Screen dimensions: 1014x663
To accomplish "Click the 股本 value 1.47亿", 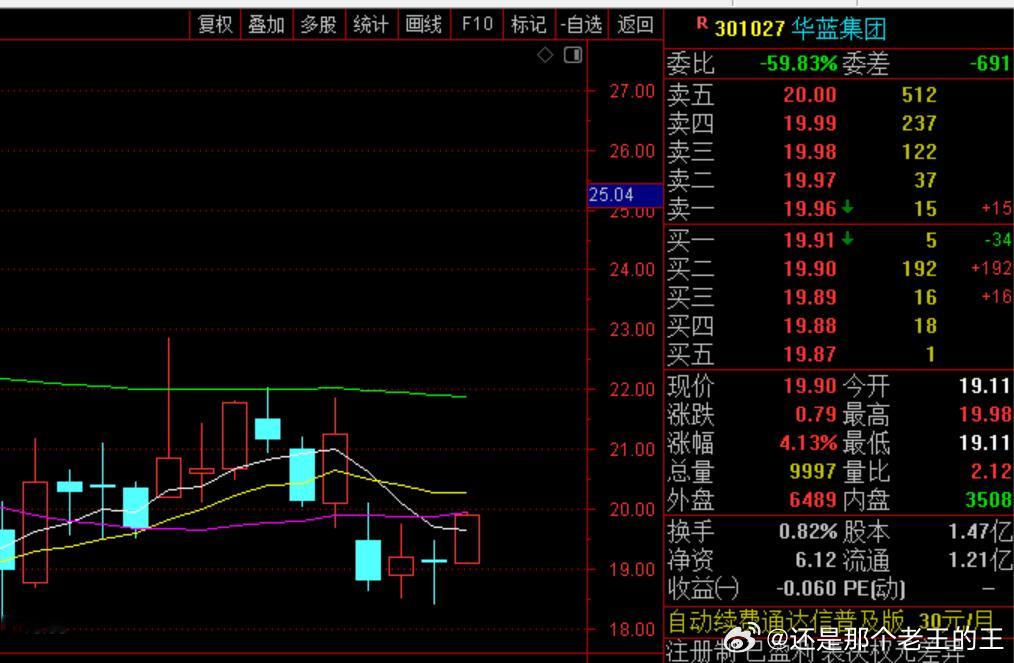I will (x=980, y=532).
